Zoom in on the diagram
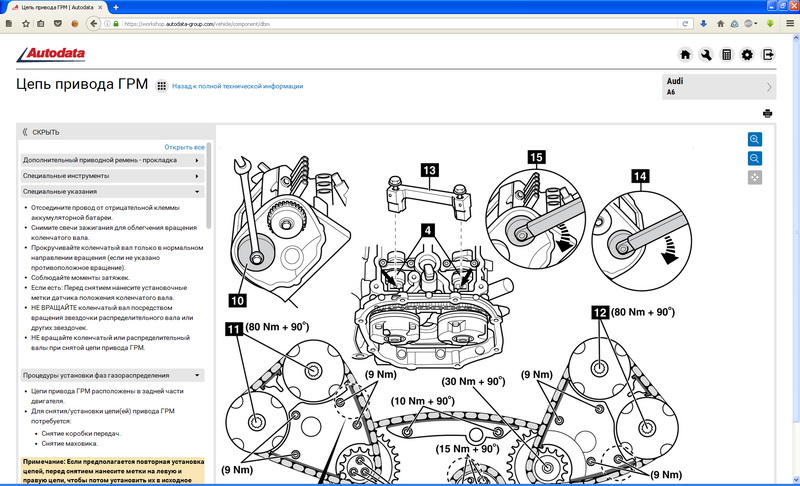 point(755,139)
